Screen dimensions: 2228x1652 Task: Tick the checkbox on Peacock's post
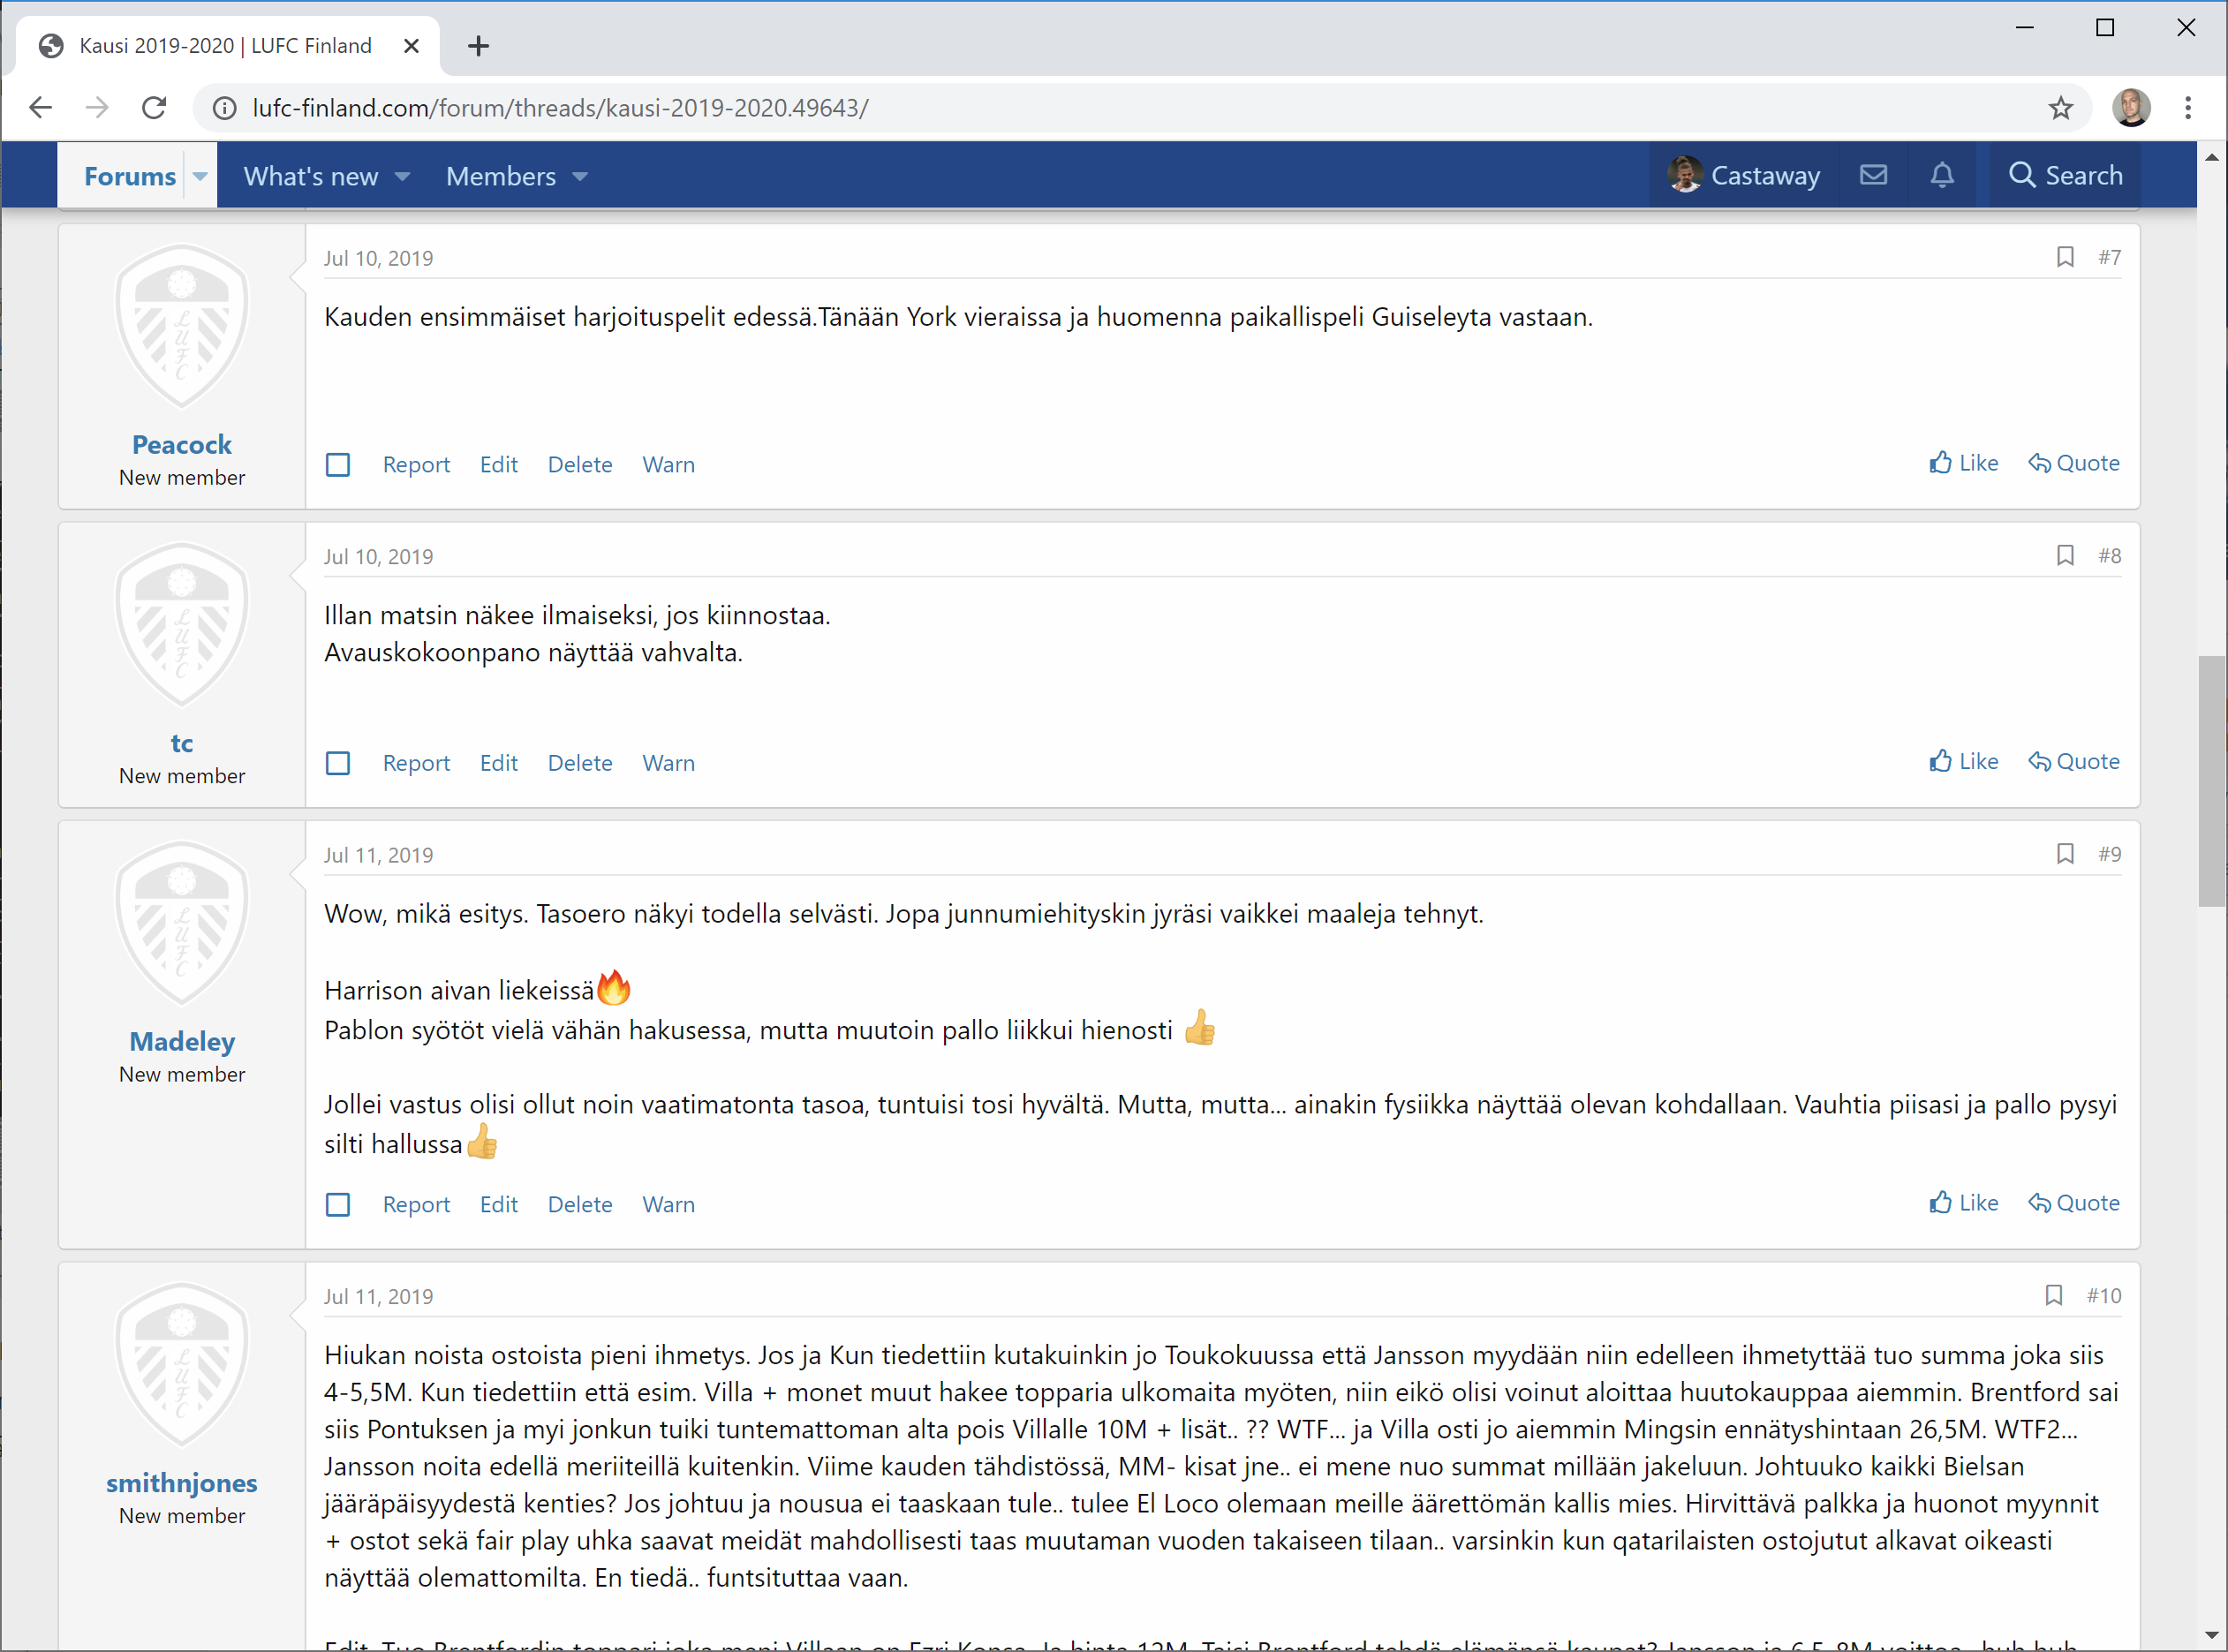[x=338, y=465]
